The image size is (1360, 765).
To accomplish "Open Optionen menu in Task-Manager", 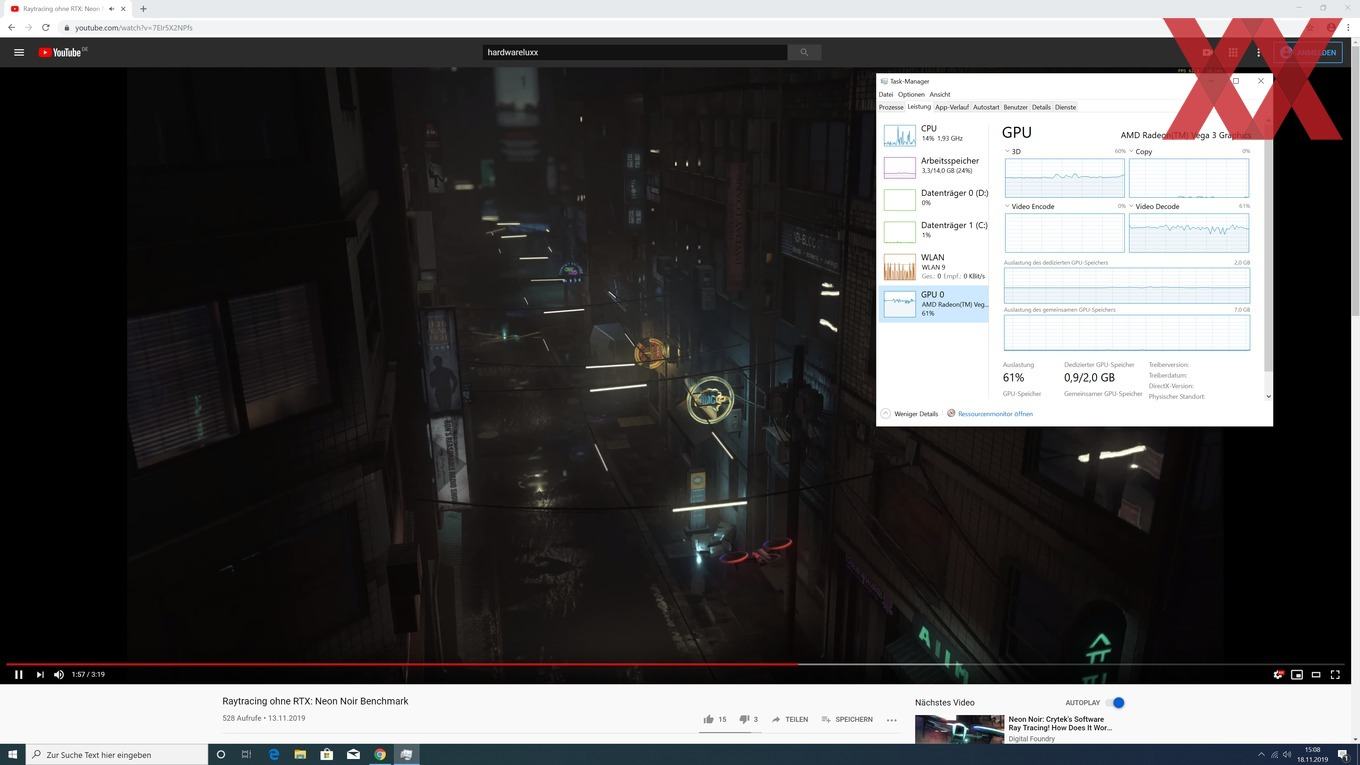I will click(x=911, y=94).
